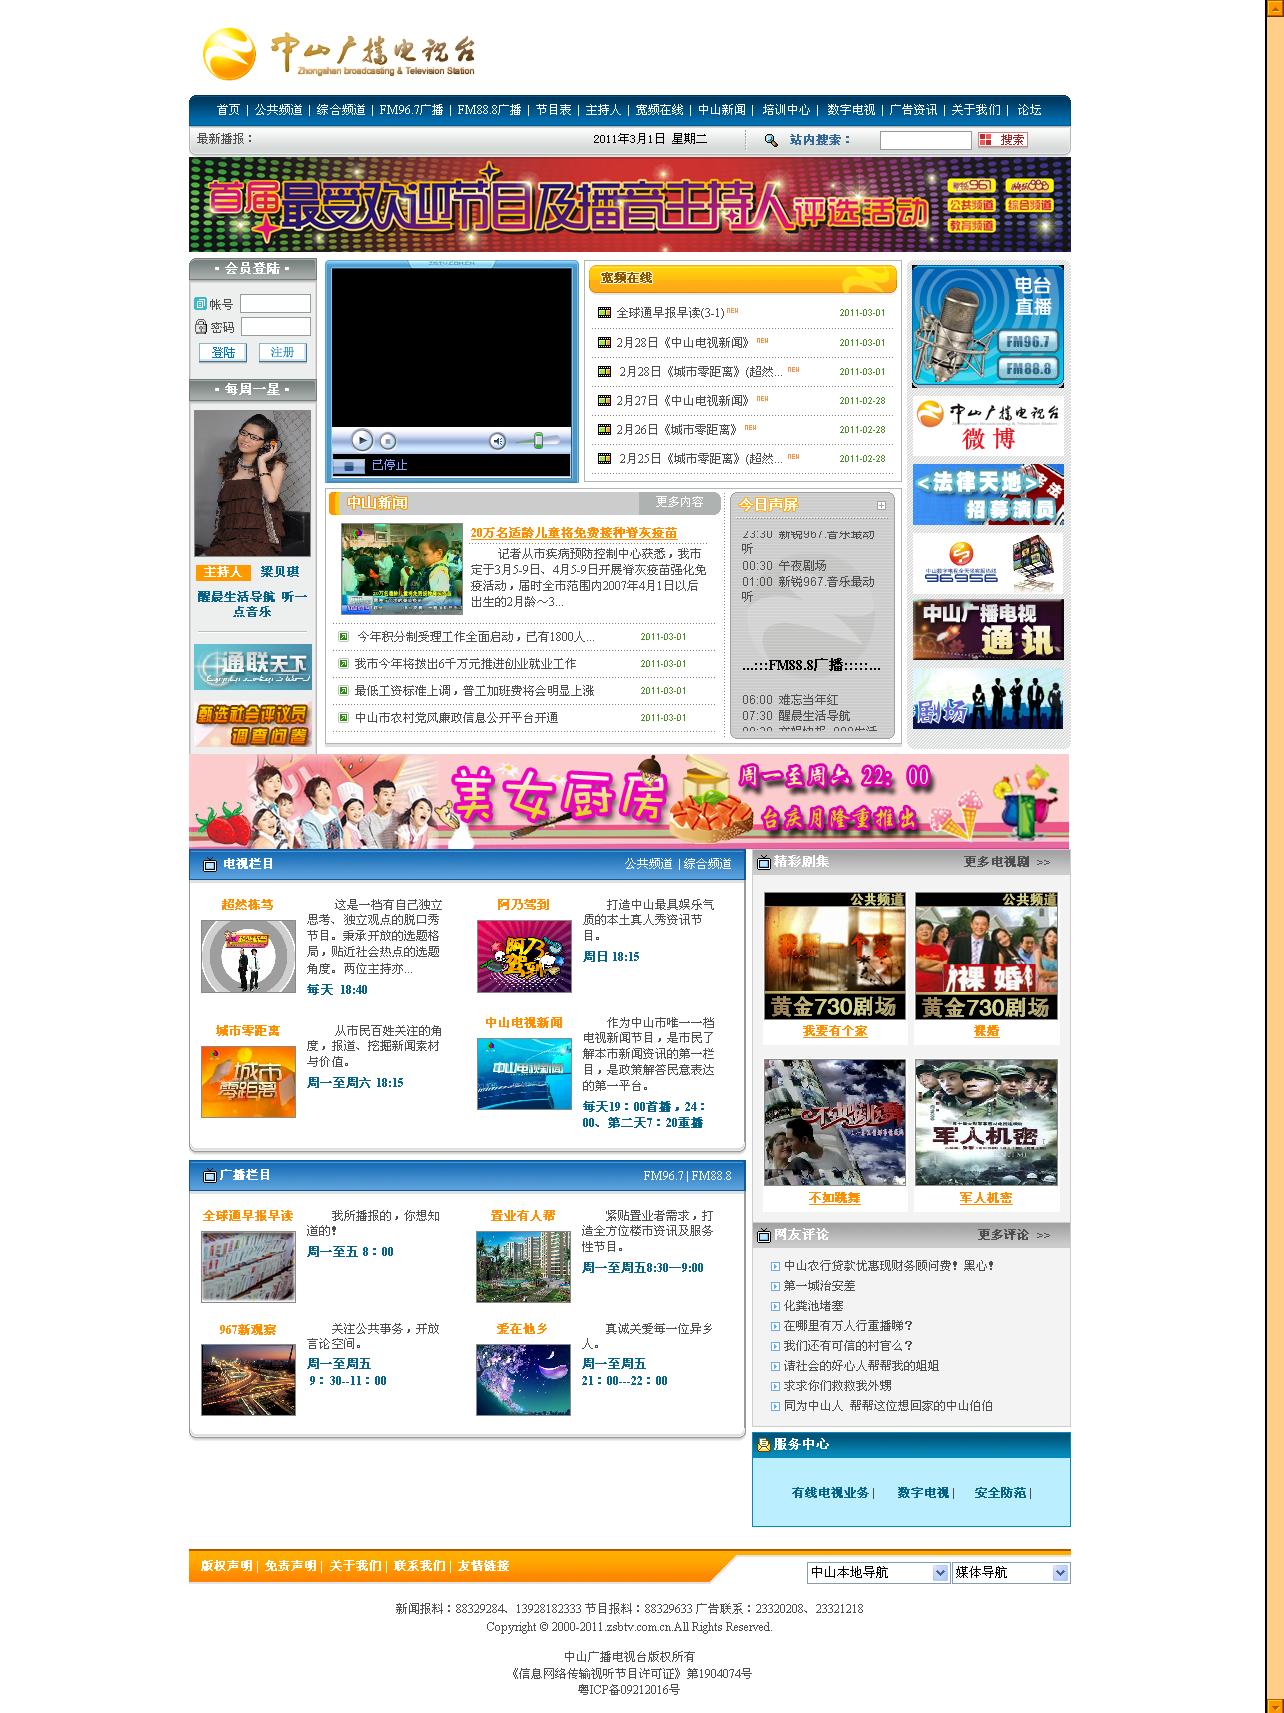
Task: Click the 通联天下 sidebar banner
Action: click(252, 667)
